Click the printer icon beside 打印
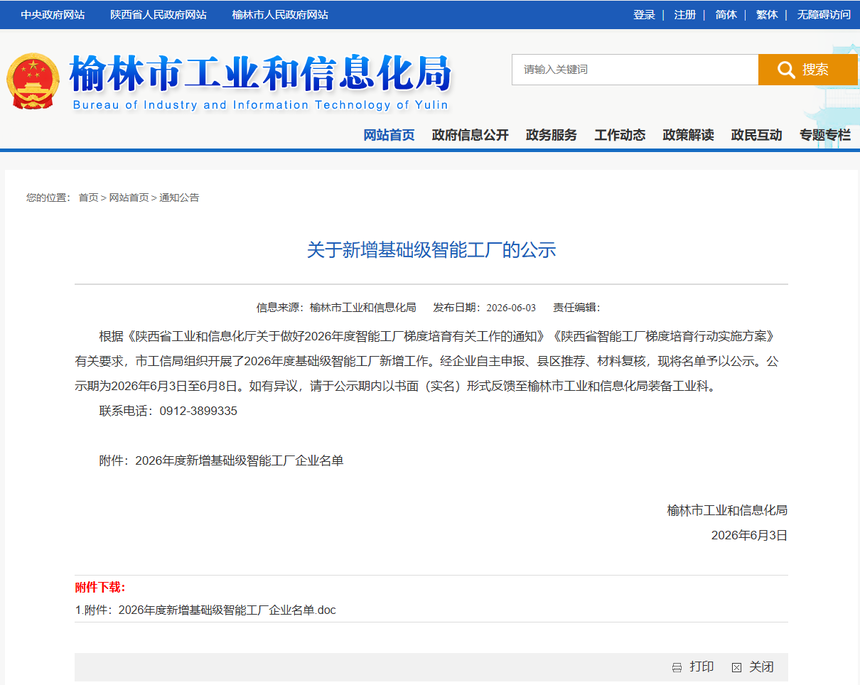 (677, 667)
